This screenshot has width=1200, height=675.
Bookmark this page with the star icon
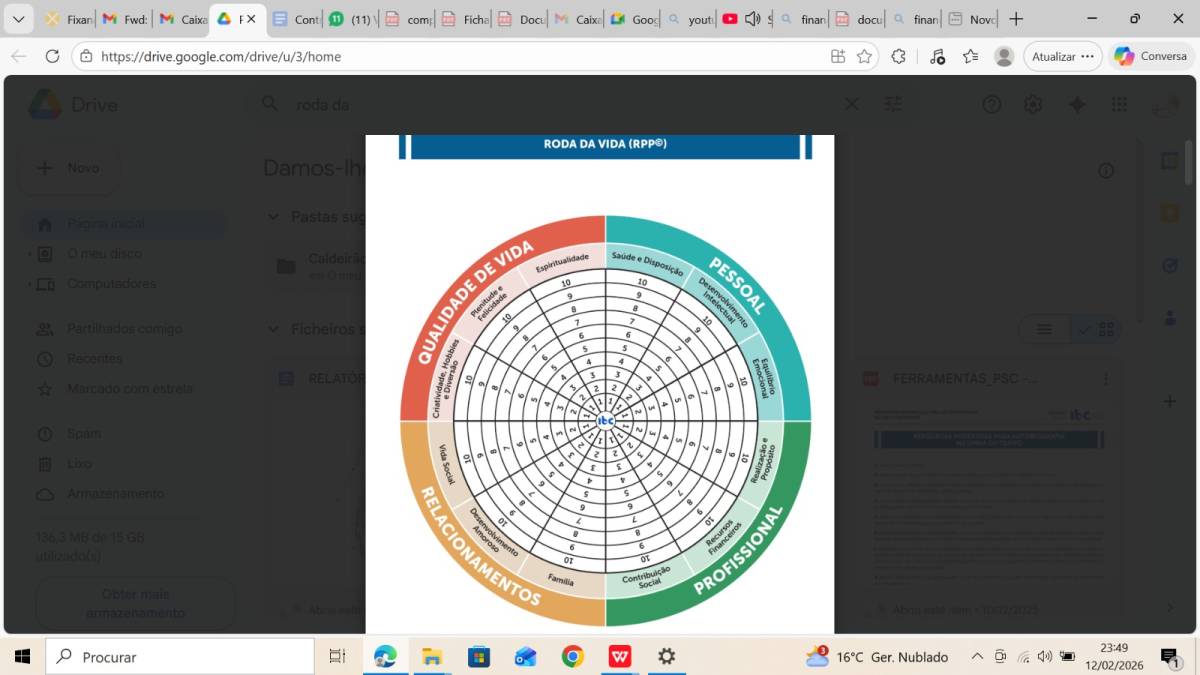pyautogui.click(x=864, y=57)
